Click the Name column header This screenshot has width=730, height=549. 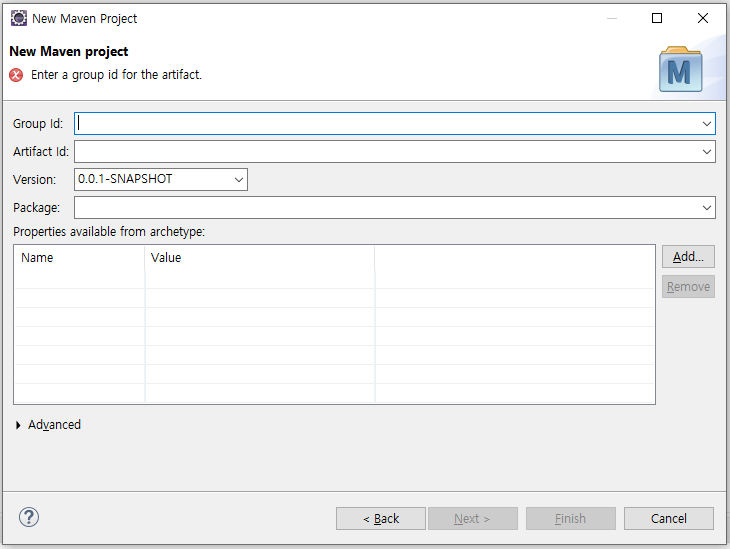79,258
